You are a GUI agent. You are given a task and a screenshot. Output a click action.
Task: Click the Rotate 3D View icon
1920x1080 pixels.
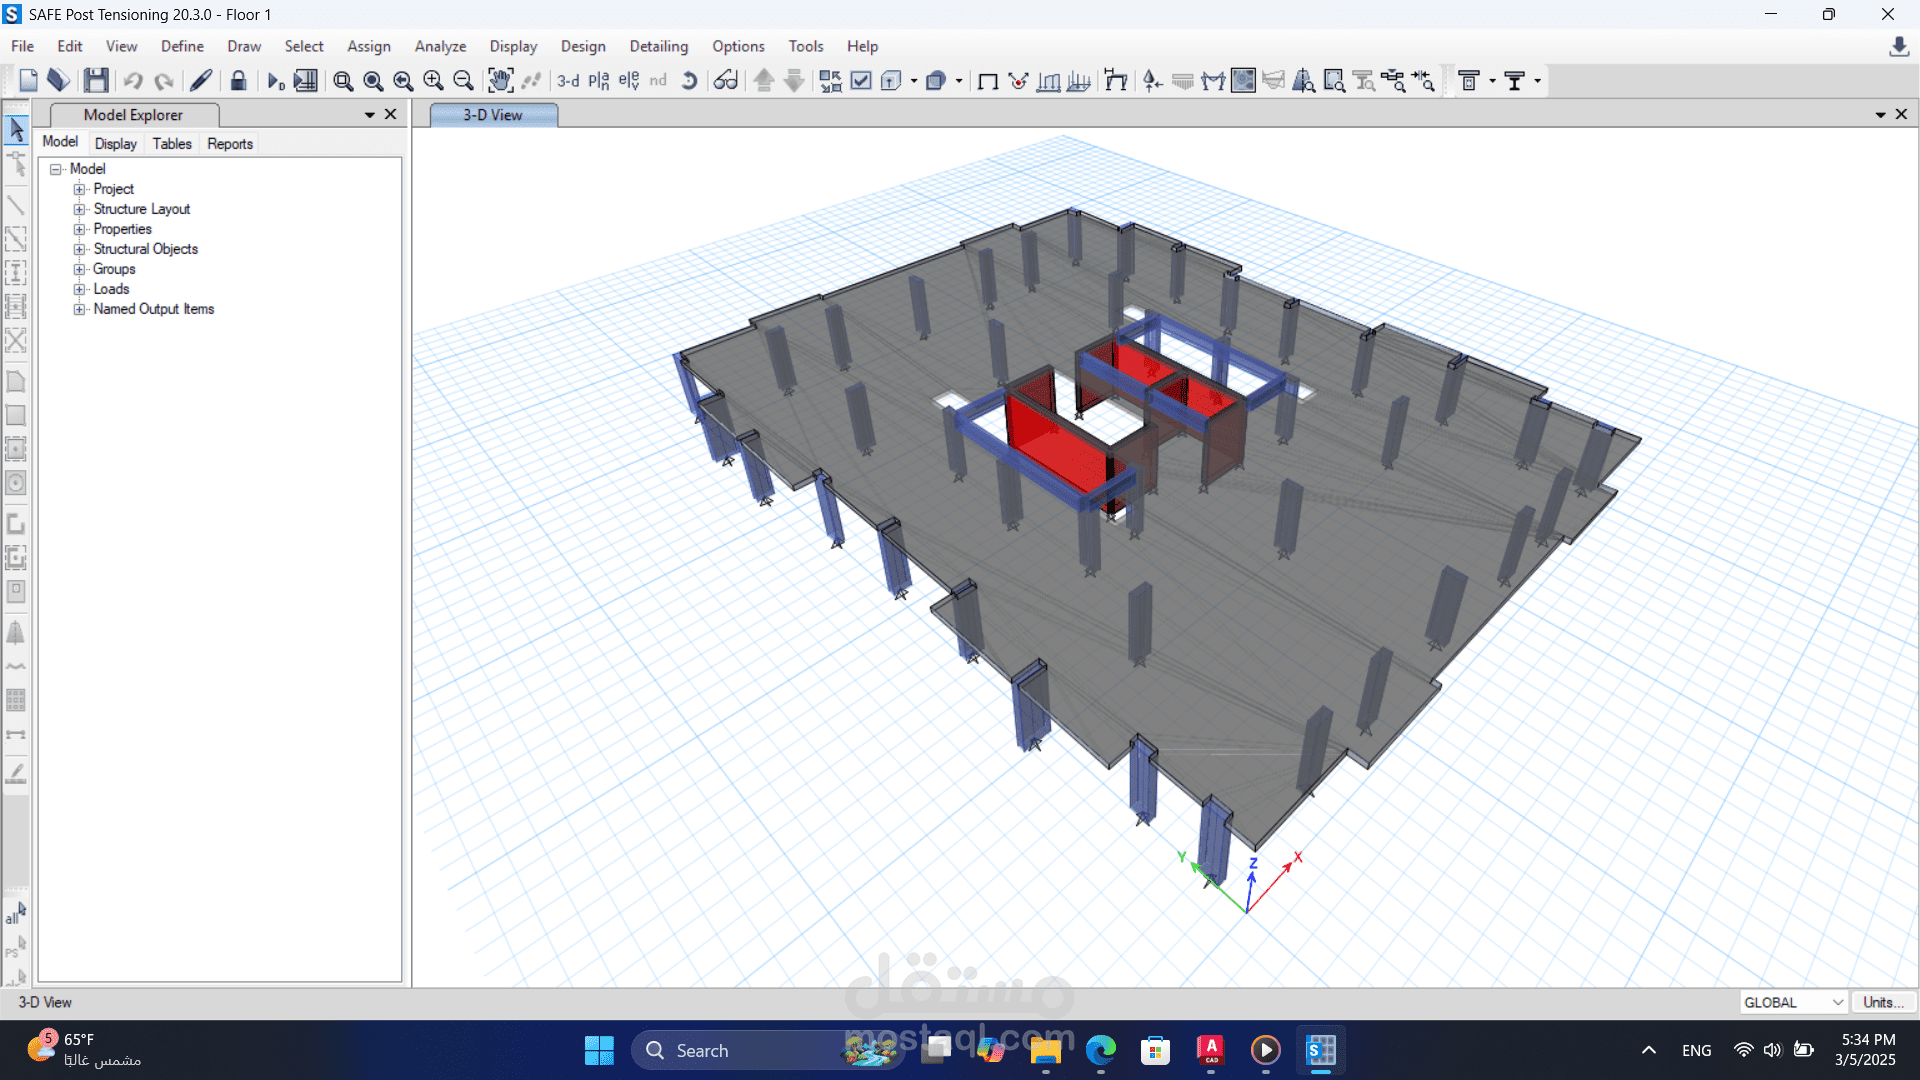point(689,81)
